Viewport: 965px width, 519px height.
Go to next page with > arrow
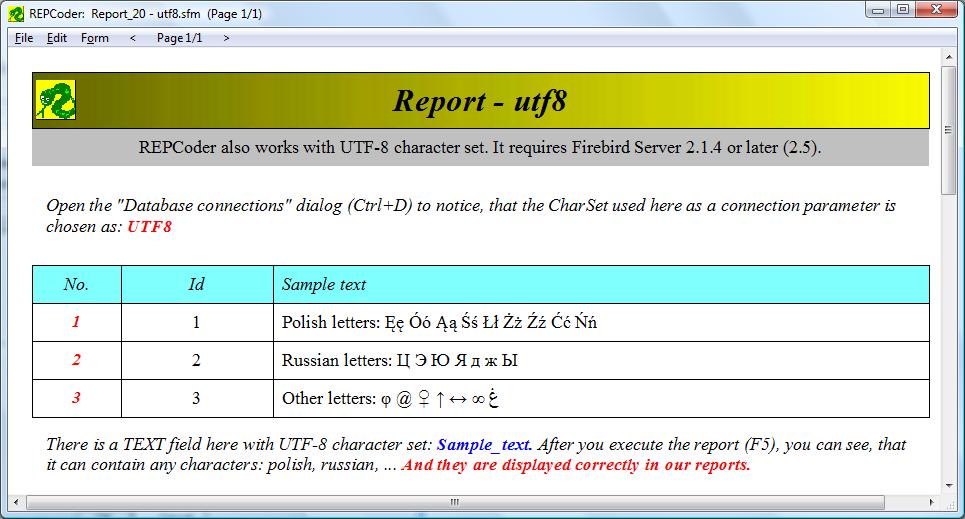[226, 38]
